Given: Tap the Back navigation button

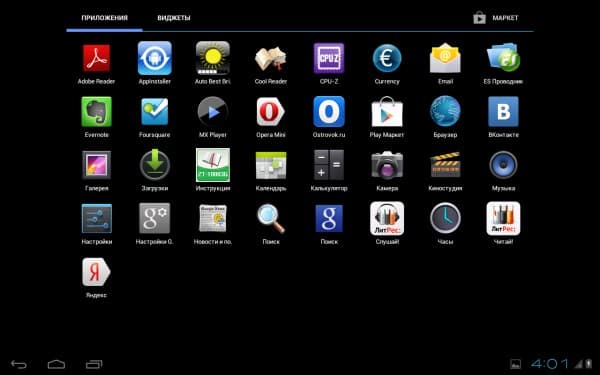Looking at the screenshot, I should coord(18,364).
